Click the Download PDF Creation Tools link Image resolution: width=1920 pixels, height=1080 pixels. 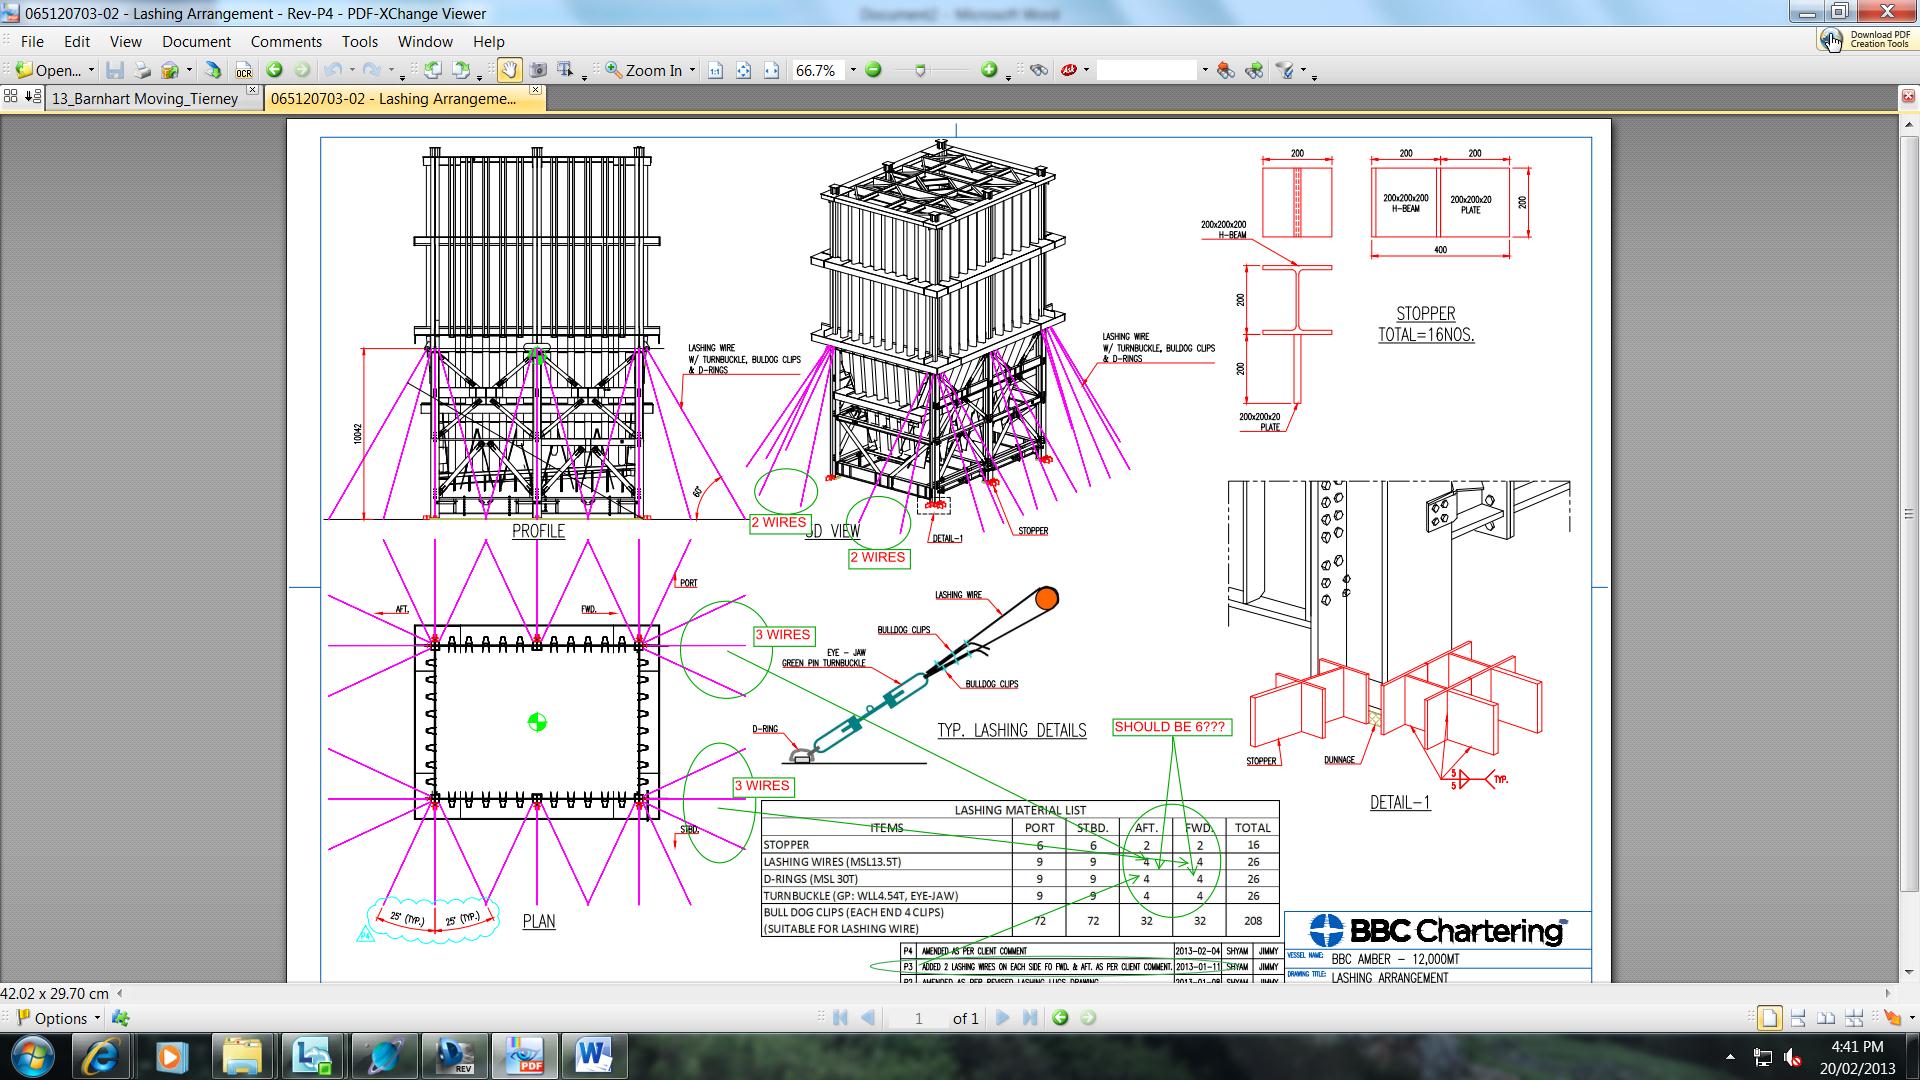point(1866,39)
